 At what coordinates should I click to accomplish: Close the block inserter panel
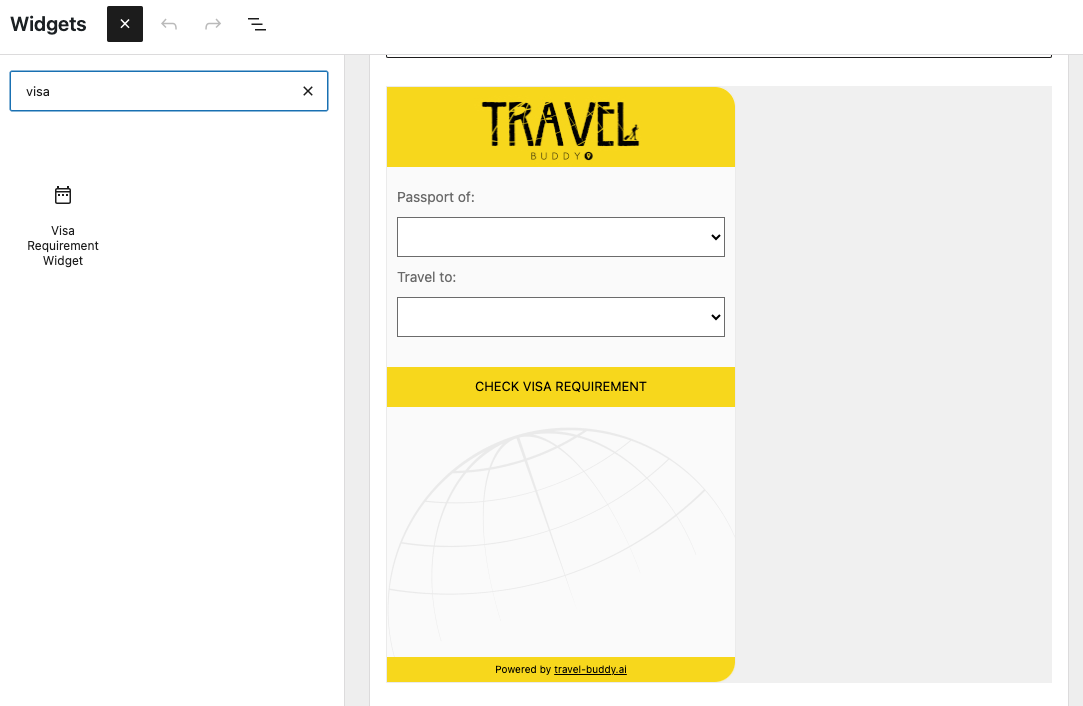click(x=125, y=24)
